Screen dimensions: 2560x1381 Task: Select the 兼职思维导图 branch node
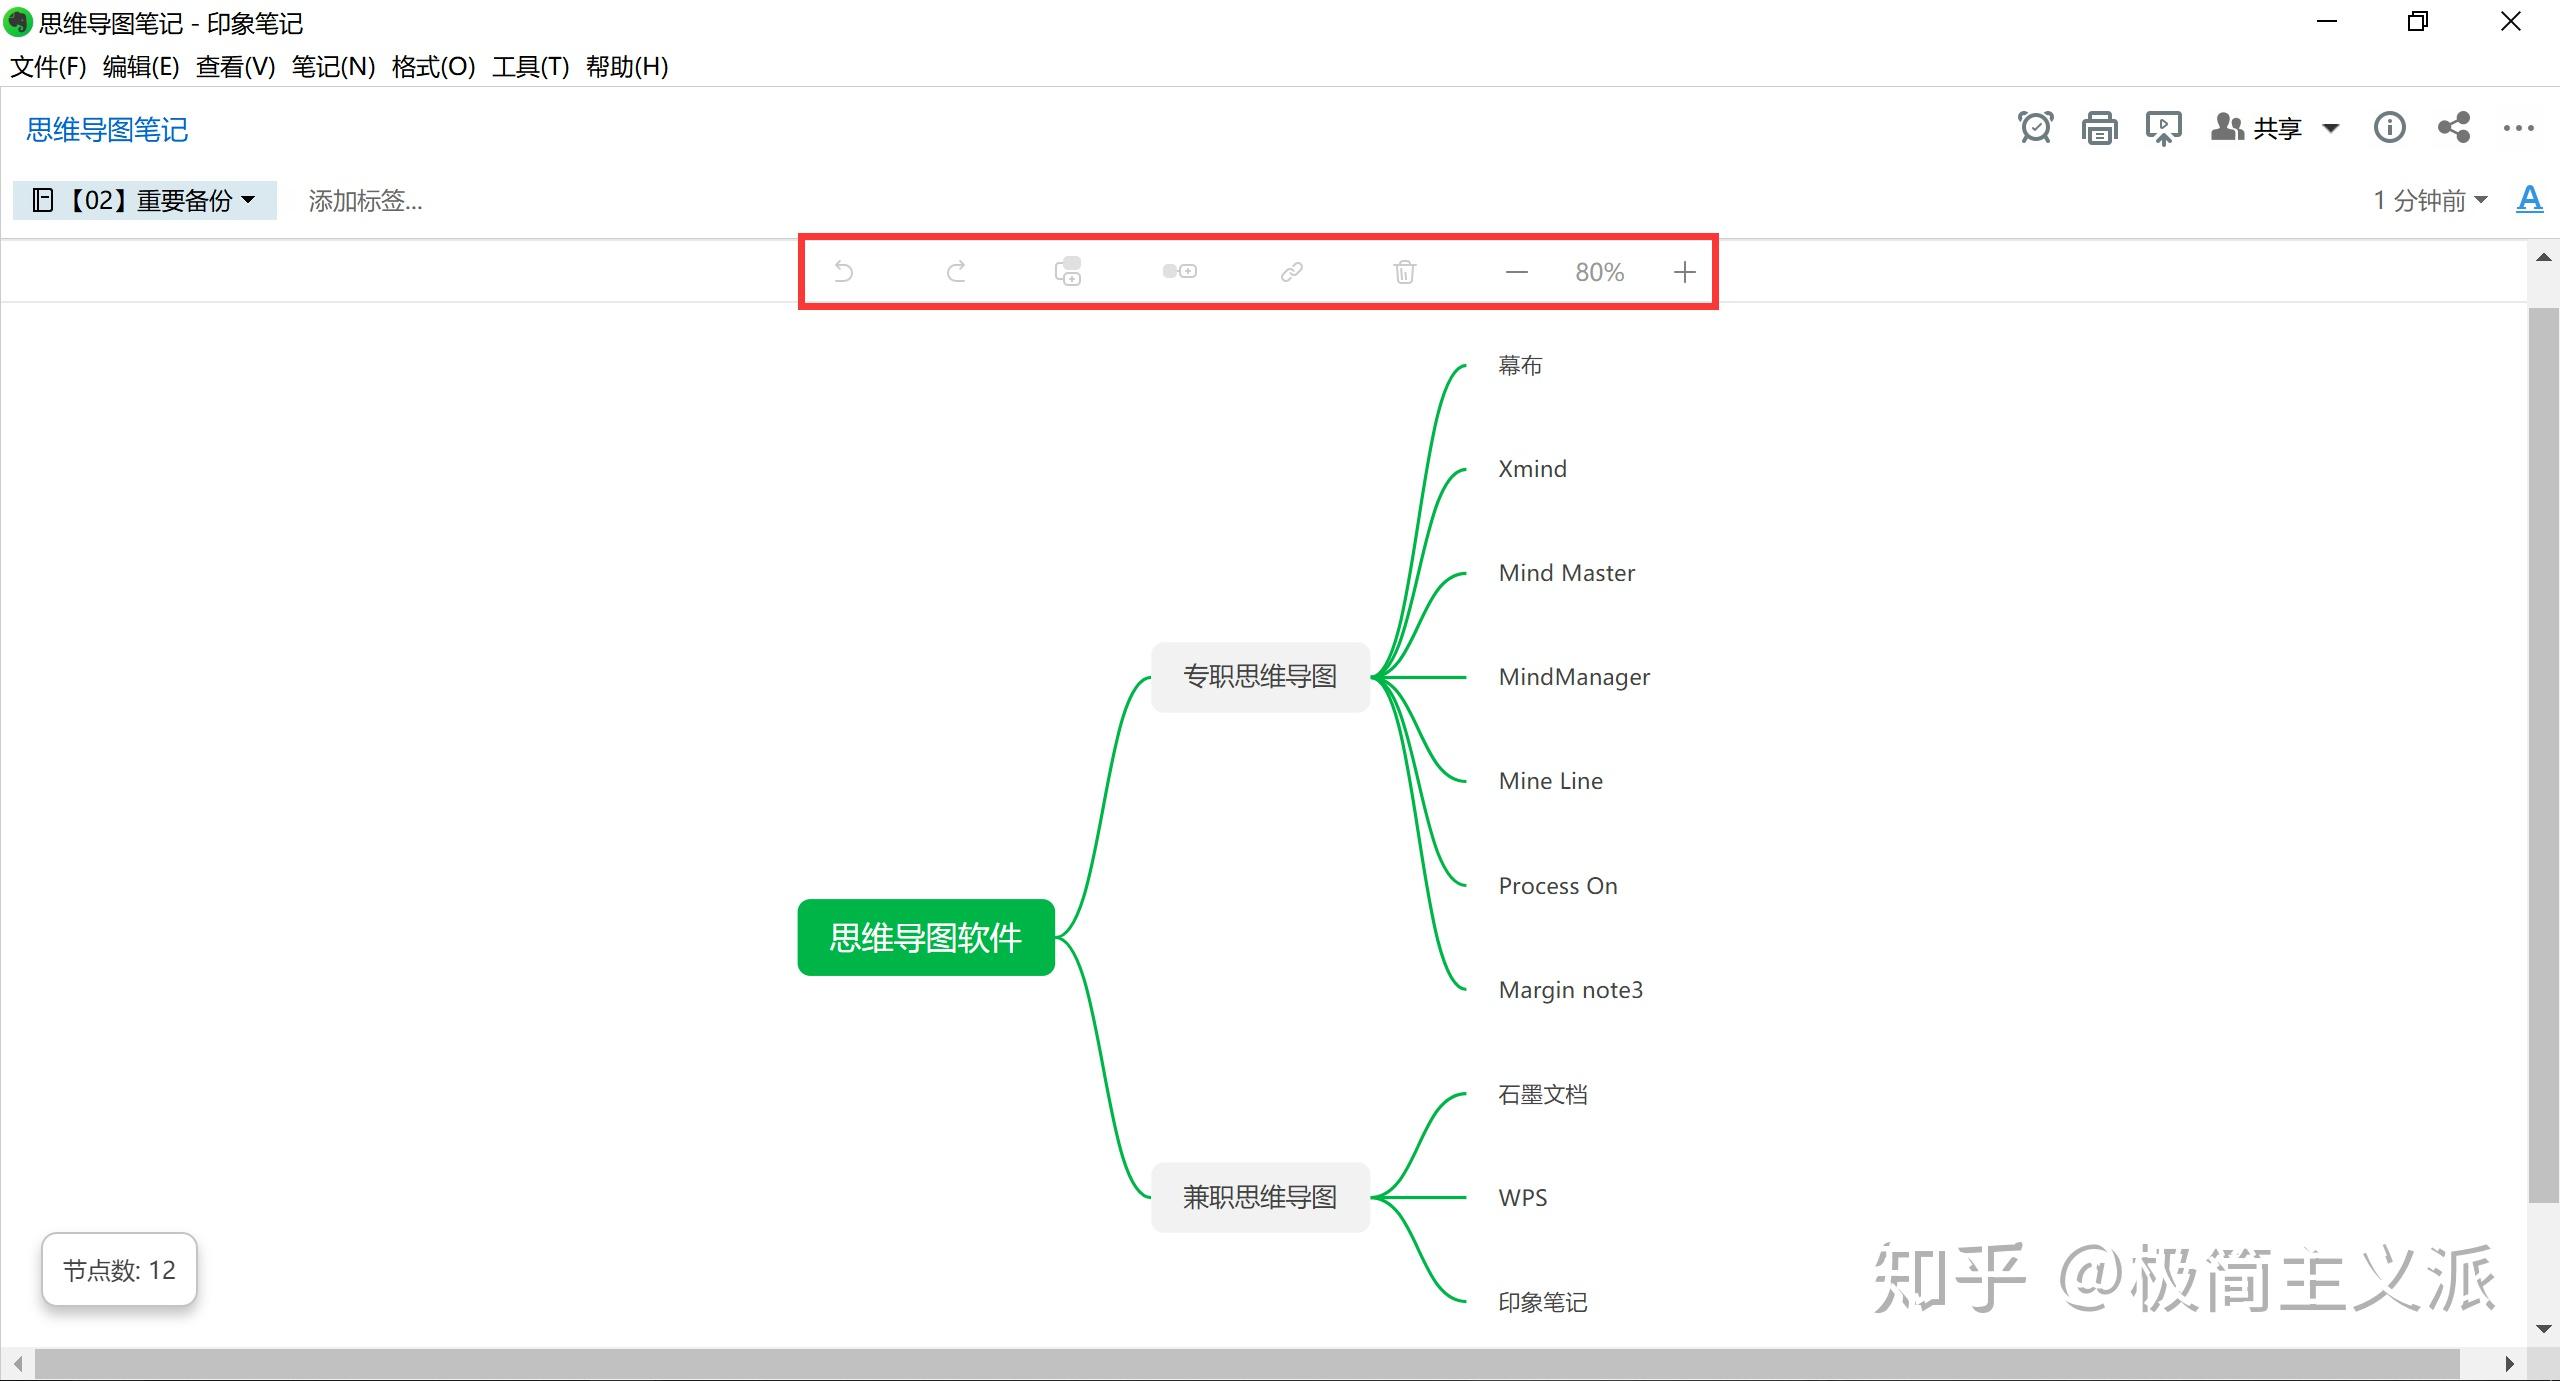click(x=1260, y=1197)
